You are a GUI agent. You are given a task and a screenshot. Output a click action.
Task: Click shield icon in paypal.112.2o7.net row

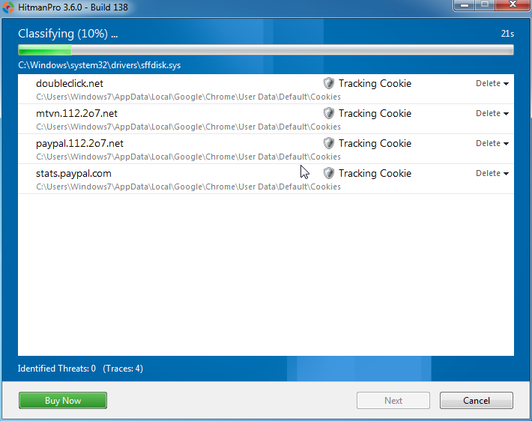click(328, 143)
